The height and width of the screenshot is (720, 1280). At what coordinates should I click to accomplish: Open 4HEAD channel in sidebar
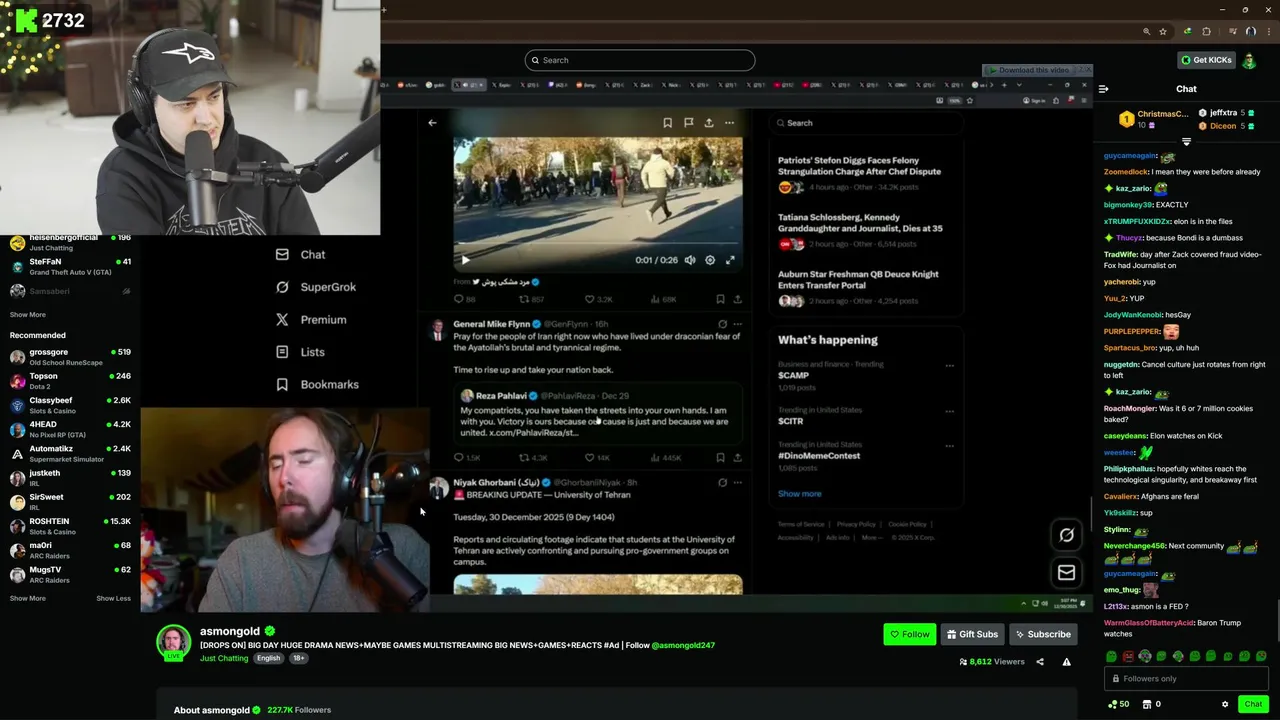tap(70, 429)
